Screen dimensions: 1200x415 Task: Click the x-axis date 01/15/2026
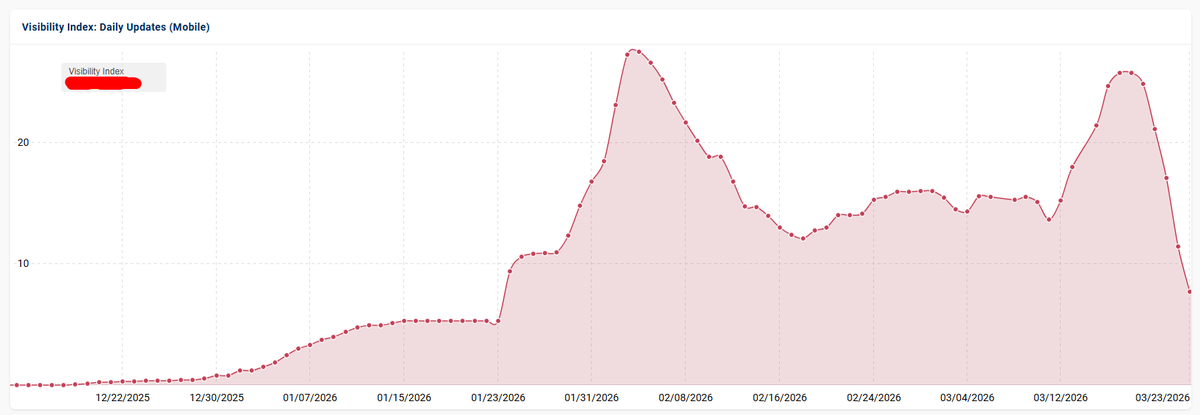[404, 397]
